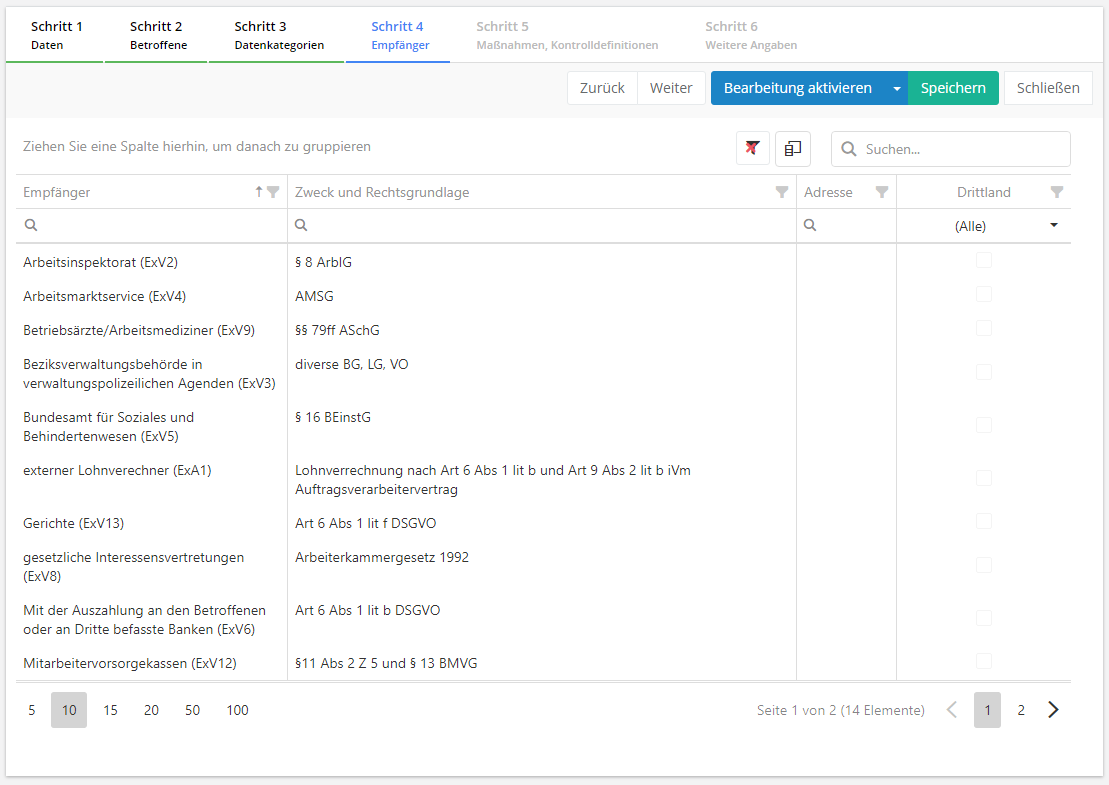Image resolution: width=1109 pixels, height=785 pixels.
Task: Go to next page using right arrow
Action: pyautogui.click(x=1053, y=710)
